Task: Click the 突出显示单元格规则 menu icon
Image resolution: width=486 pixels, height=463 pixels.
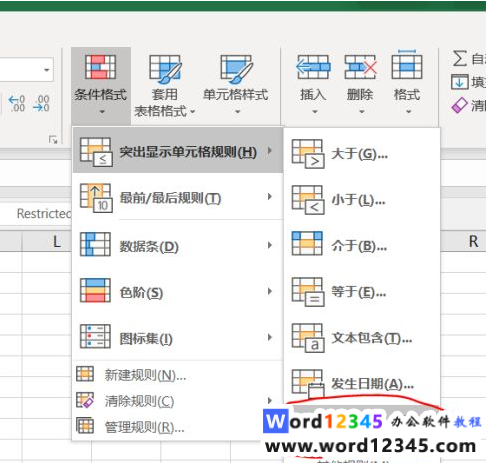Action: coord(96,152)
